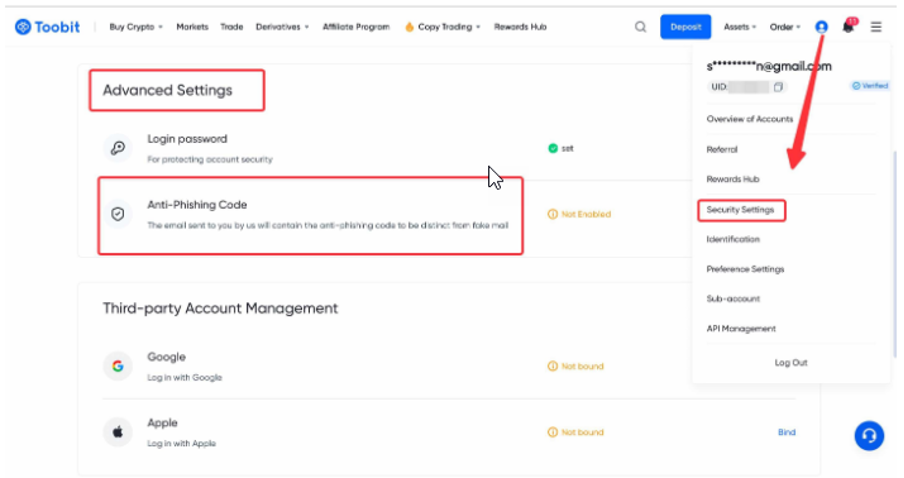Click the blue Deposit button
The image size is (904, 478).
coord(685,27)
